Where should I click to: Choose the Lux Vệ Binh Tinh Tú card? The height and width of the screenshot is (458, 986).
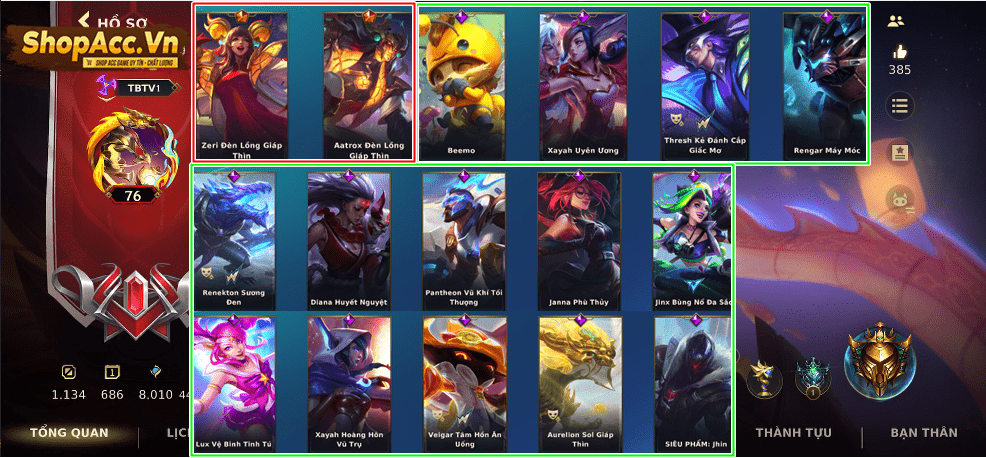pos(235,384)
